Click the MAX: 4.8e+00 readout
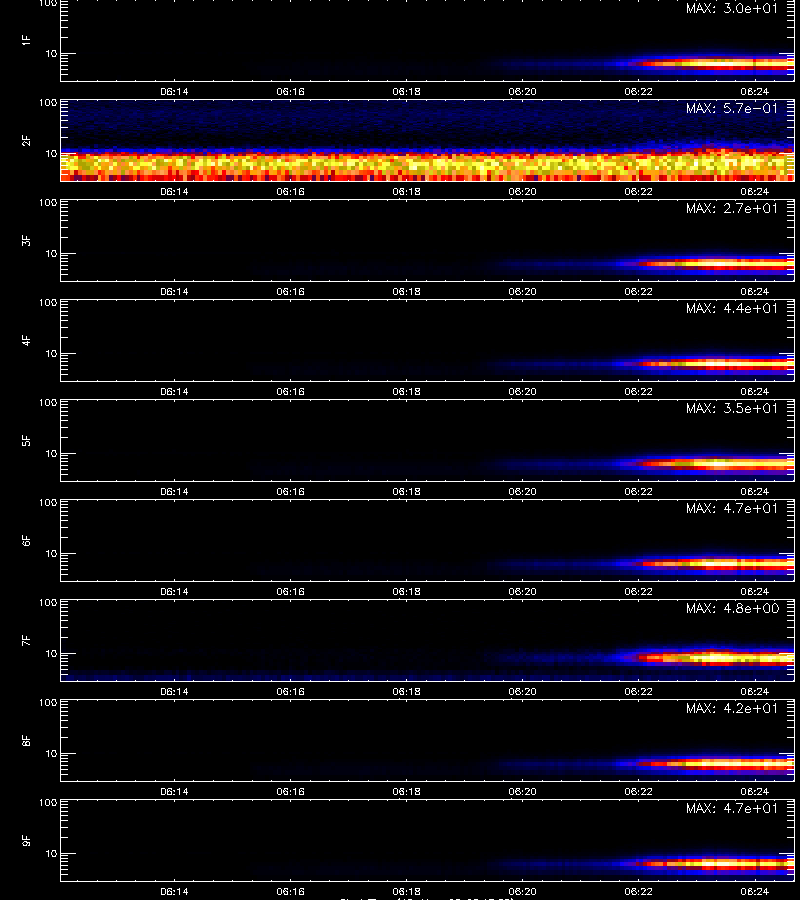Image resolution: width=800 pixels, height=900 pixels. [732, 608]
